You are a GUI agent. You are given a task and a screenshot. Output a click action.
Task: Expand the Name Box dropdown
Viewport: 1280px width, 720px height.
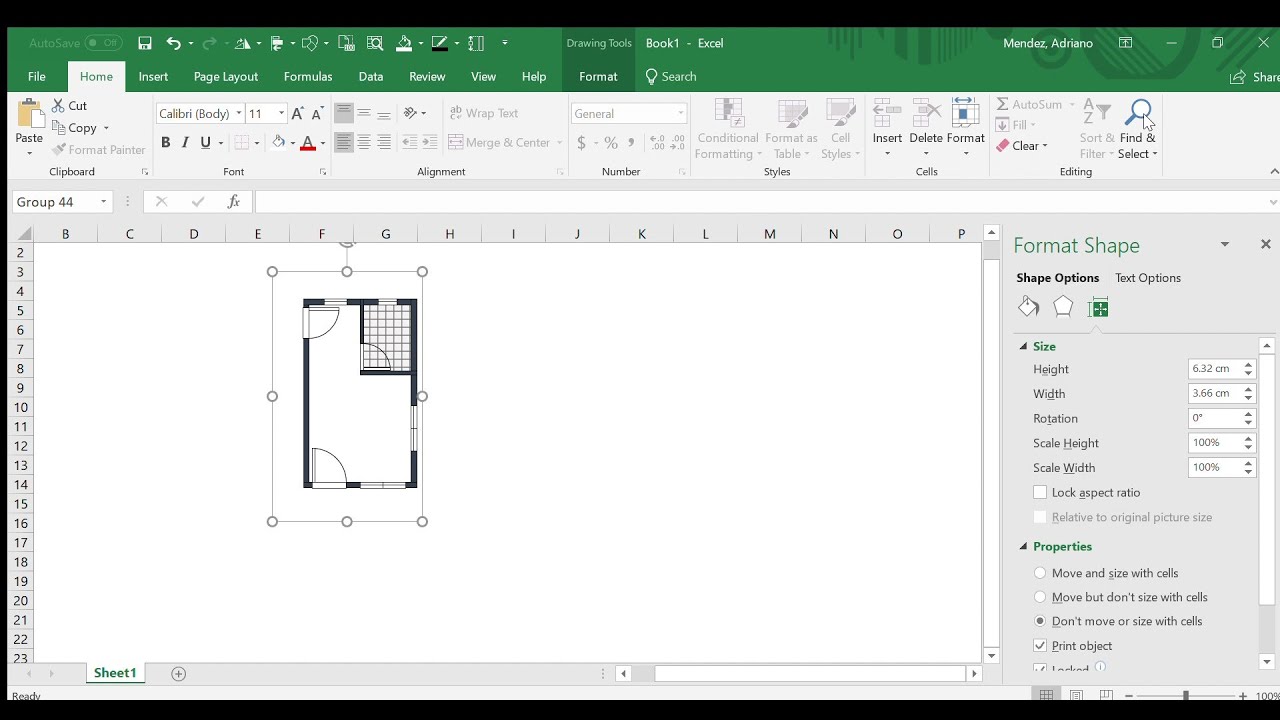coord(103,202)
